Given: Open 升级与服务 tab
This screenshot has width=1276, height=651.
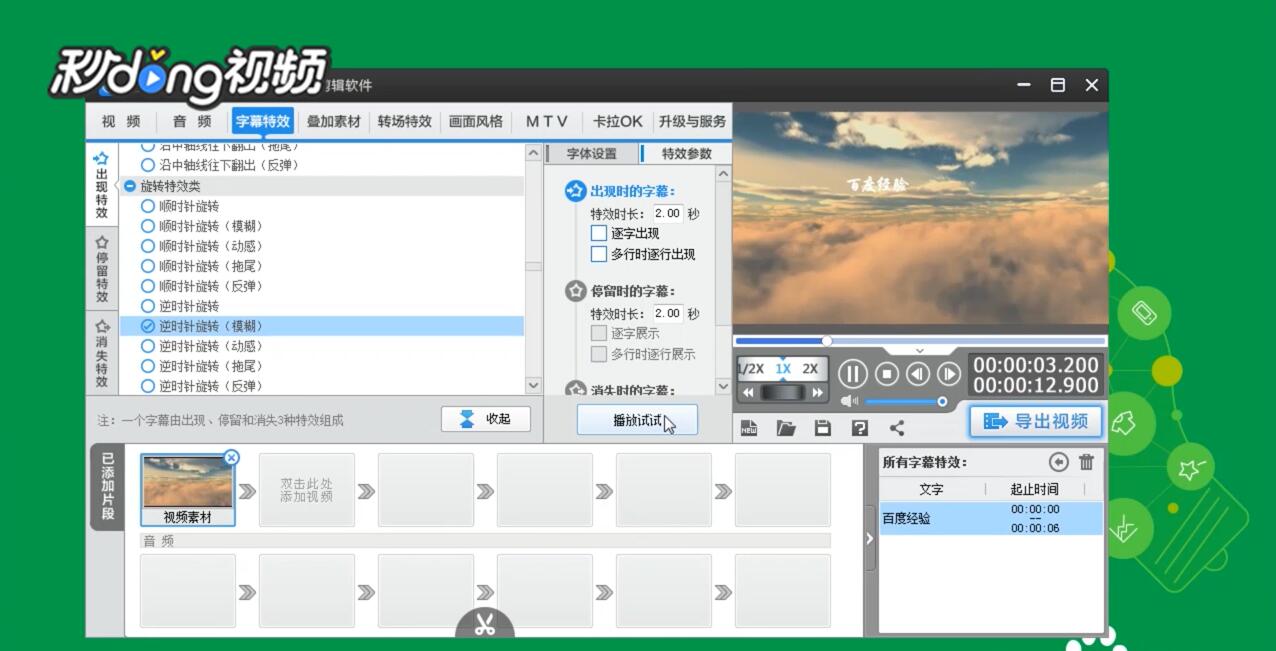Looking at the screenshot, I should [692, 121].
